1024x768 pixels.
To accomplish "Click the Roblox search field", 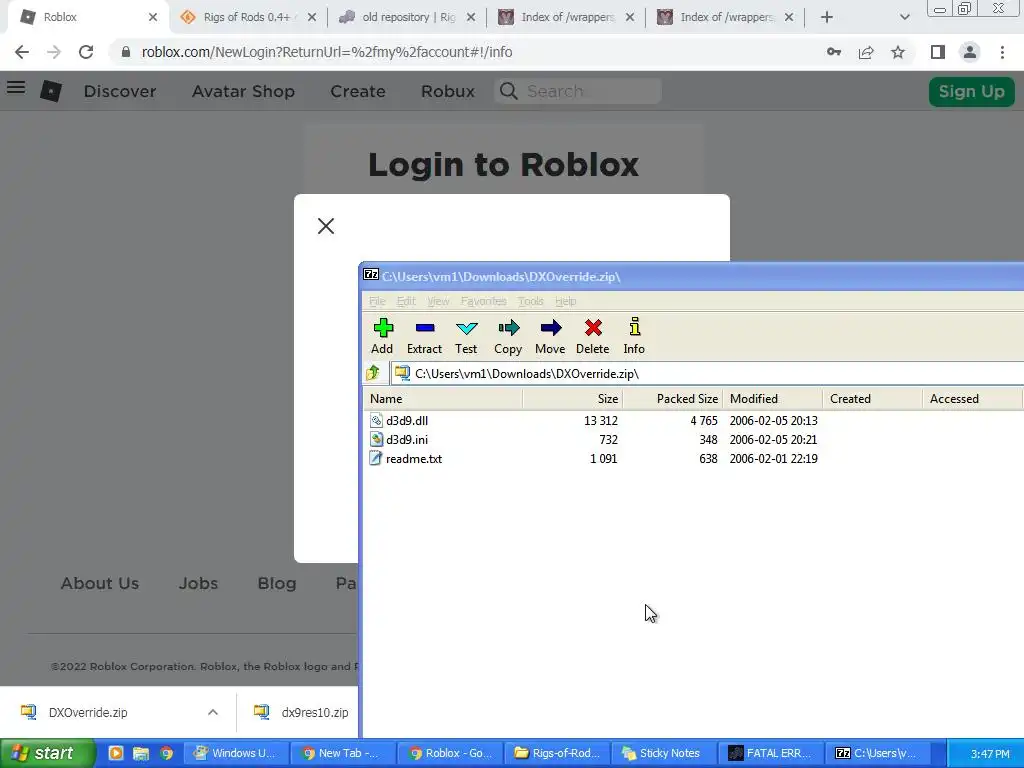I will [578, 91].
